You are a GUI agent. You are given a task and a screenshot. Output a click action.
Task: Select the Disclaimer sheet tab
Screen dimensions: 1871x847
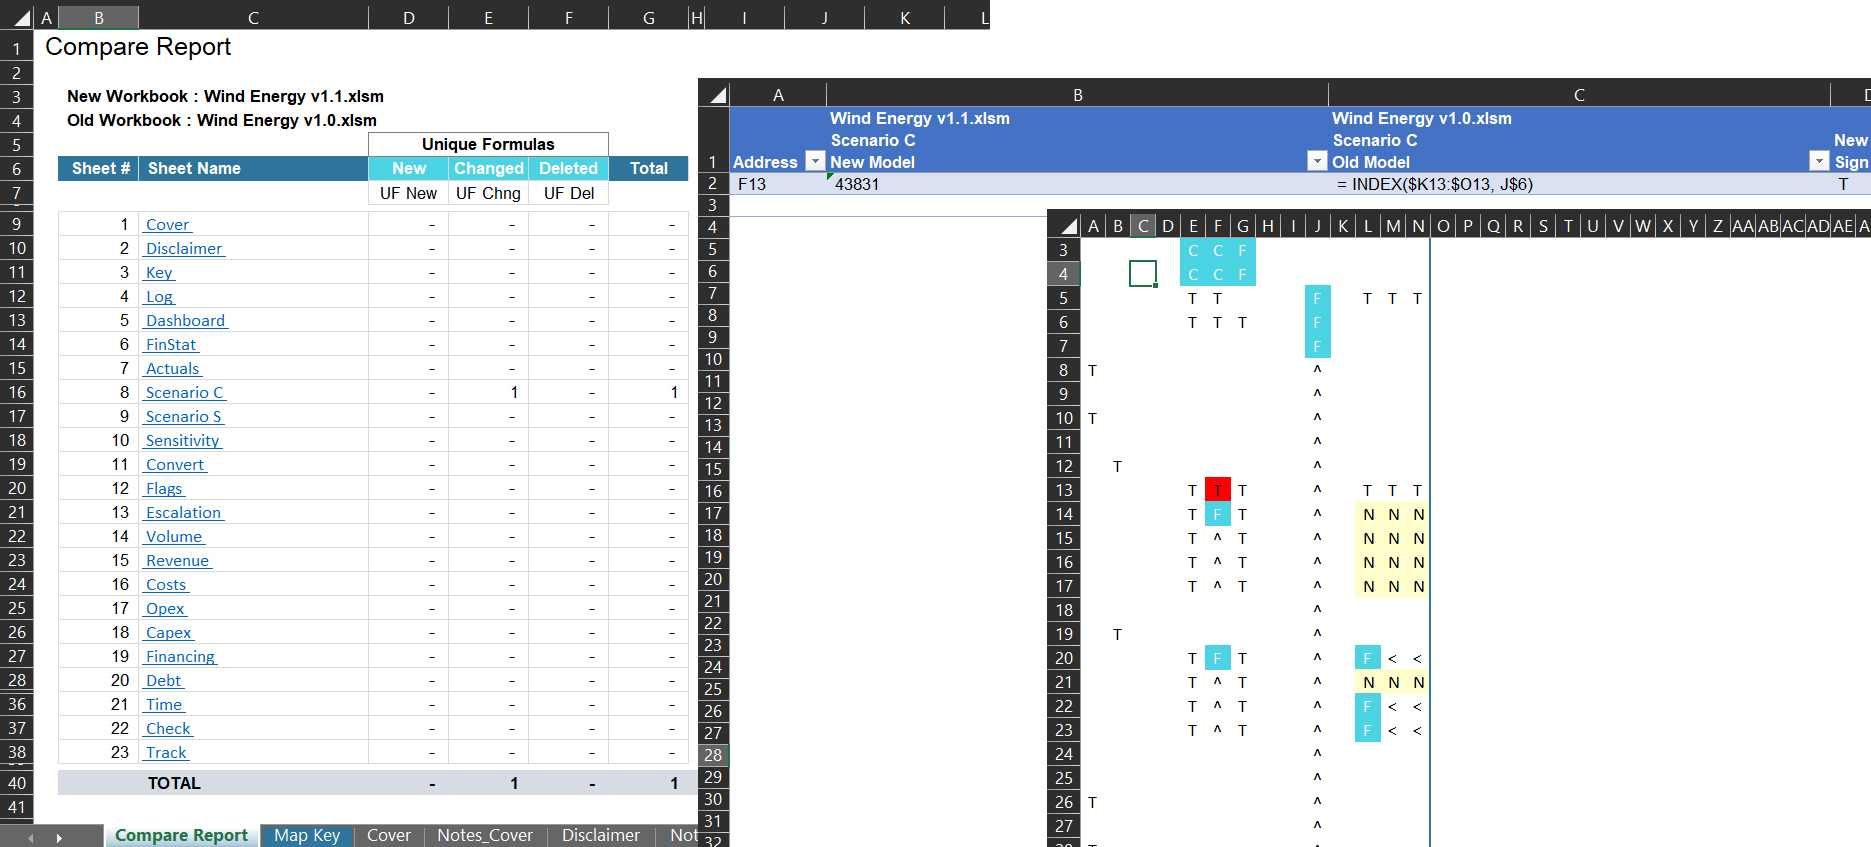[x=600, y=835]
